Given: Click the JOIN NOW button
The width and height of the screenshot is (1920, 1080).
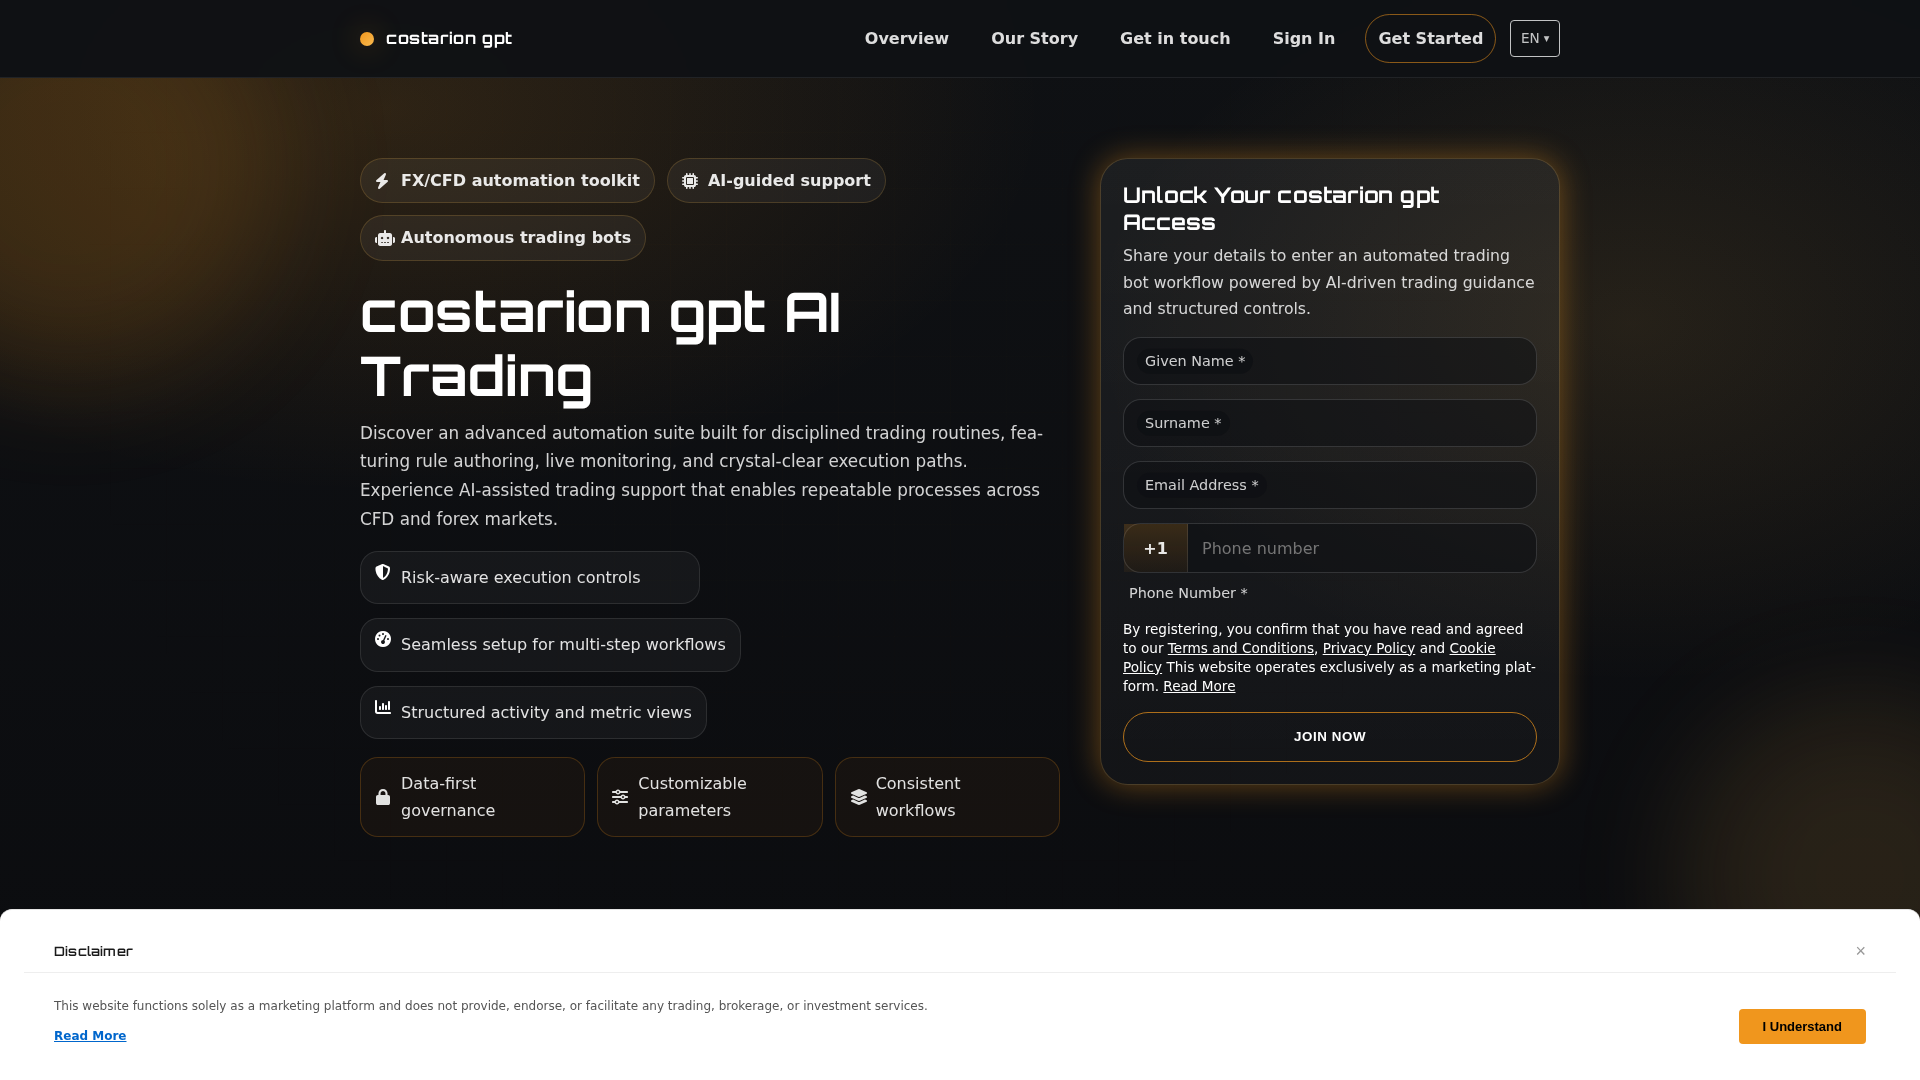Looking at the screenshot, I should coord(1330,737).
